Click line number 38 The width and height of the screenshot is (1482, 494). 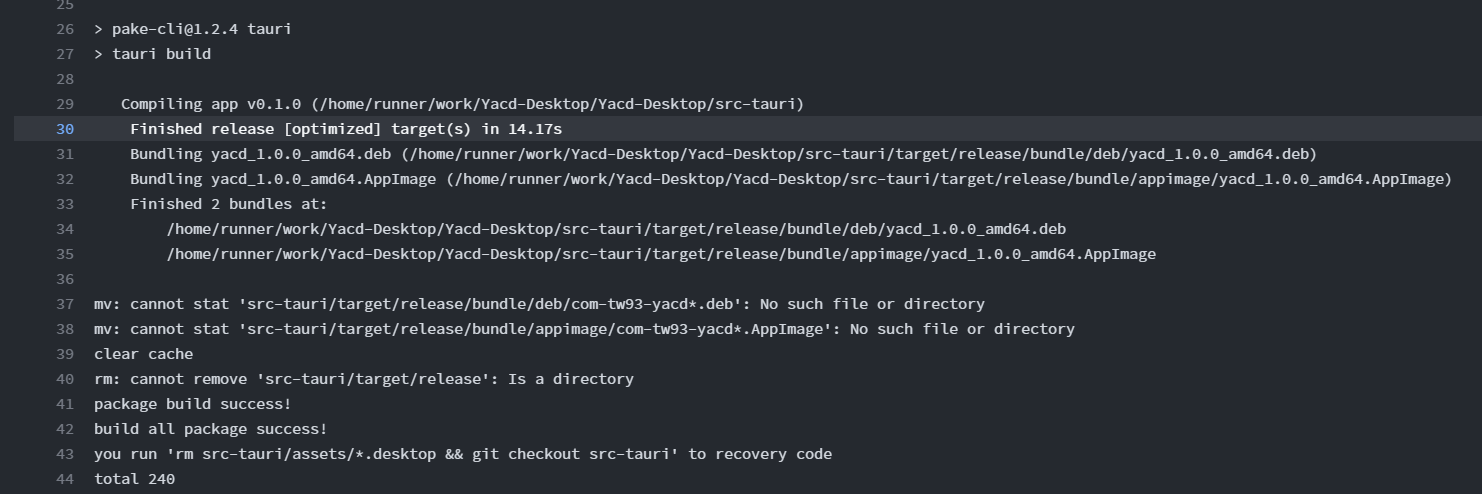(x=65, y=329)
